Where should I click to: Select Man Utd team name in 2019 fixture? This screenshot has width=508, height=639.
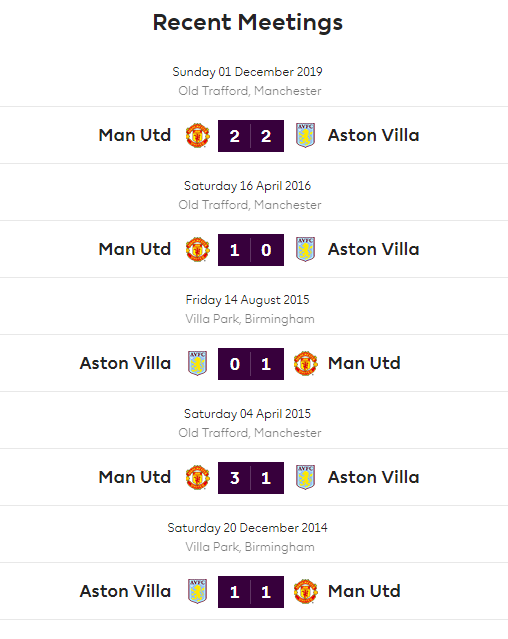click(x=134, y=135)
